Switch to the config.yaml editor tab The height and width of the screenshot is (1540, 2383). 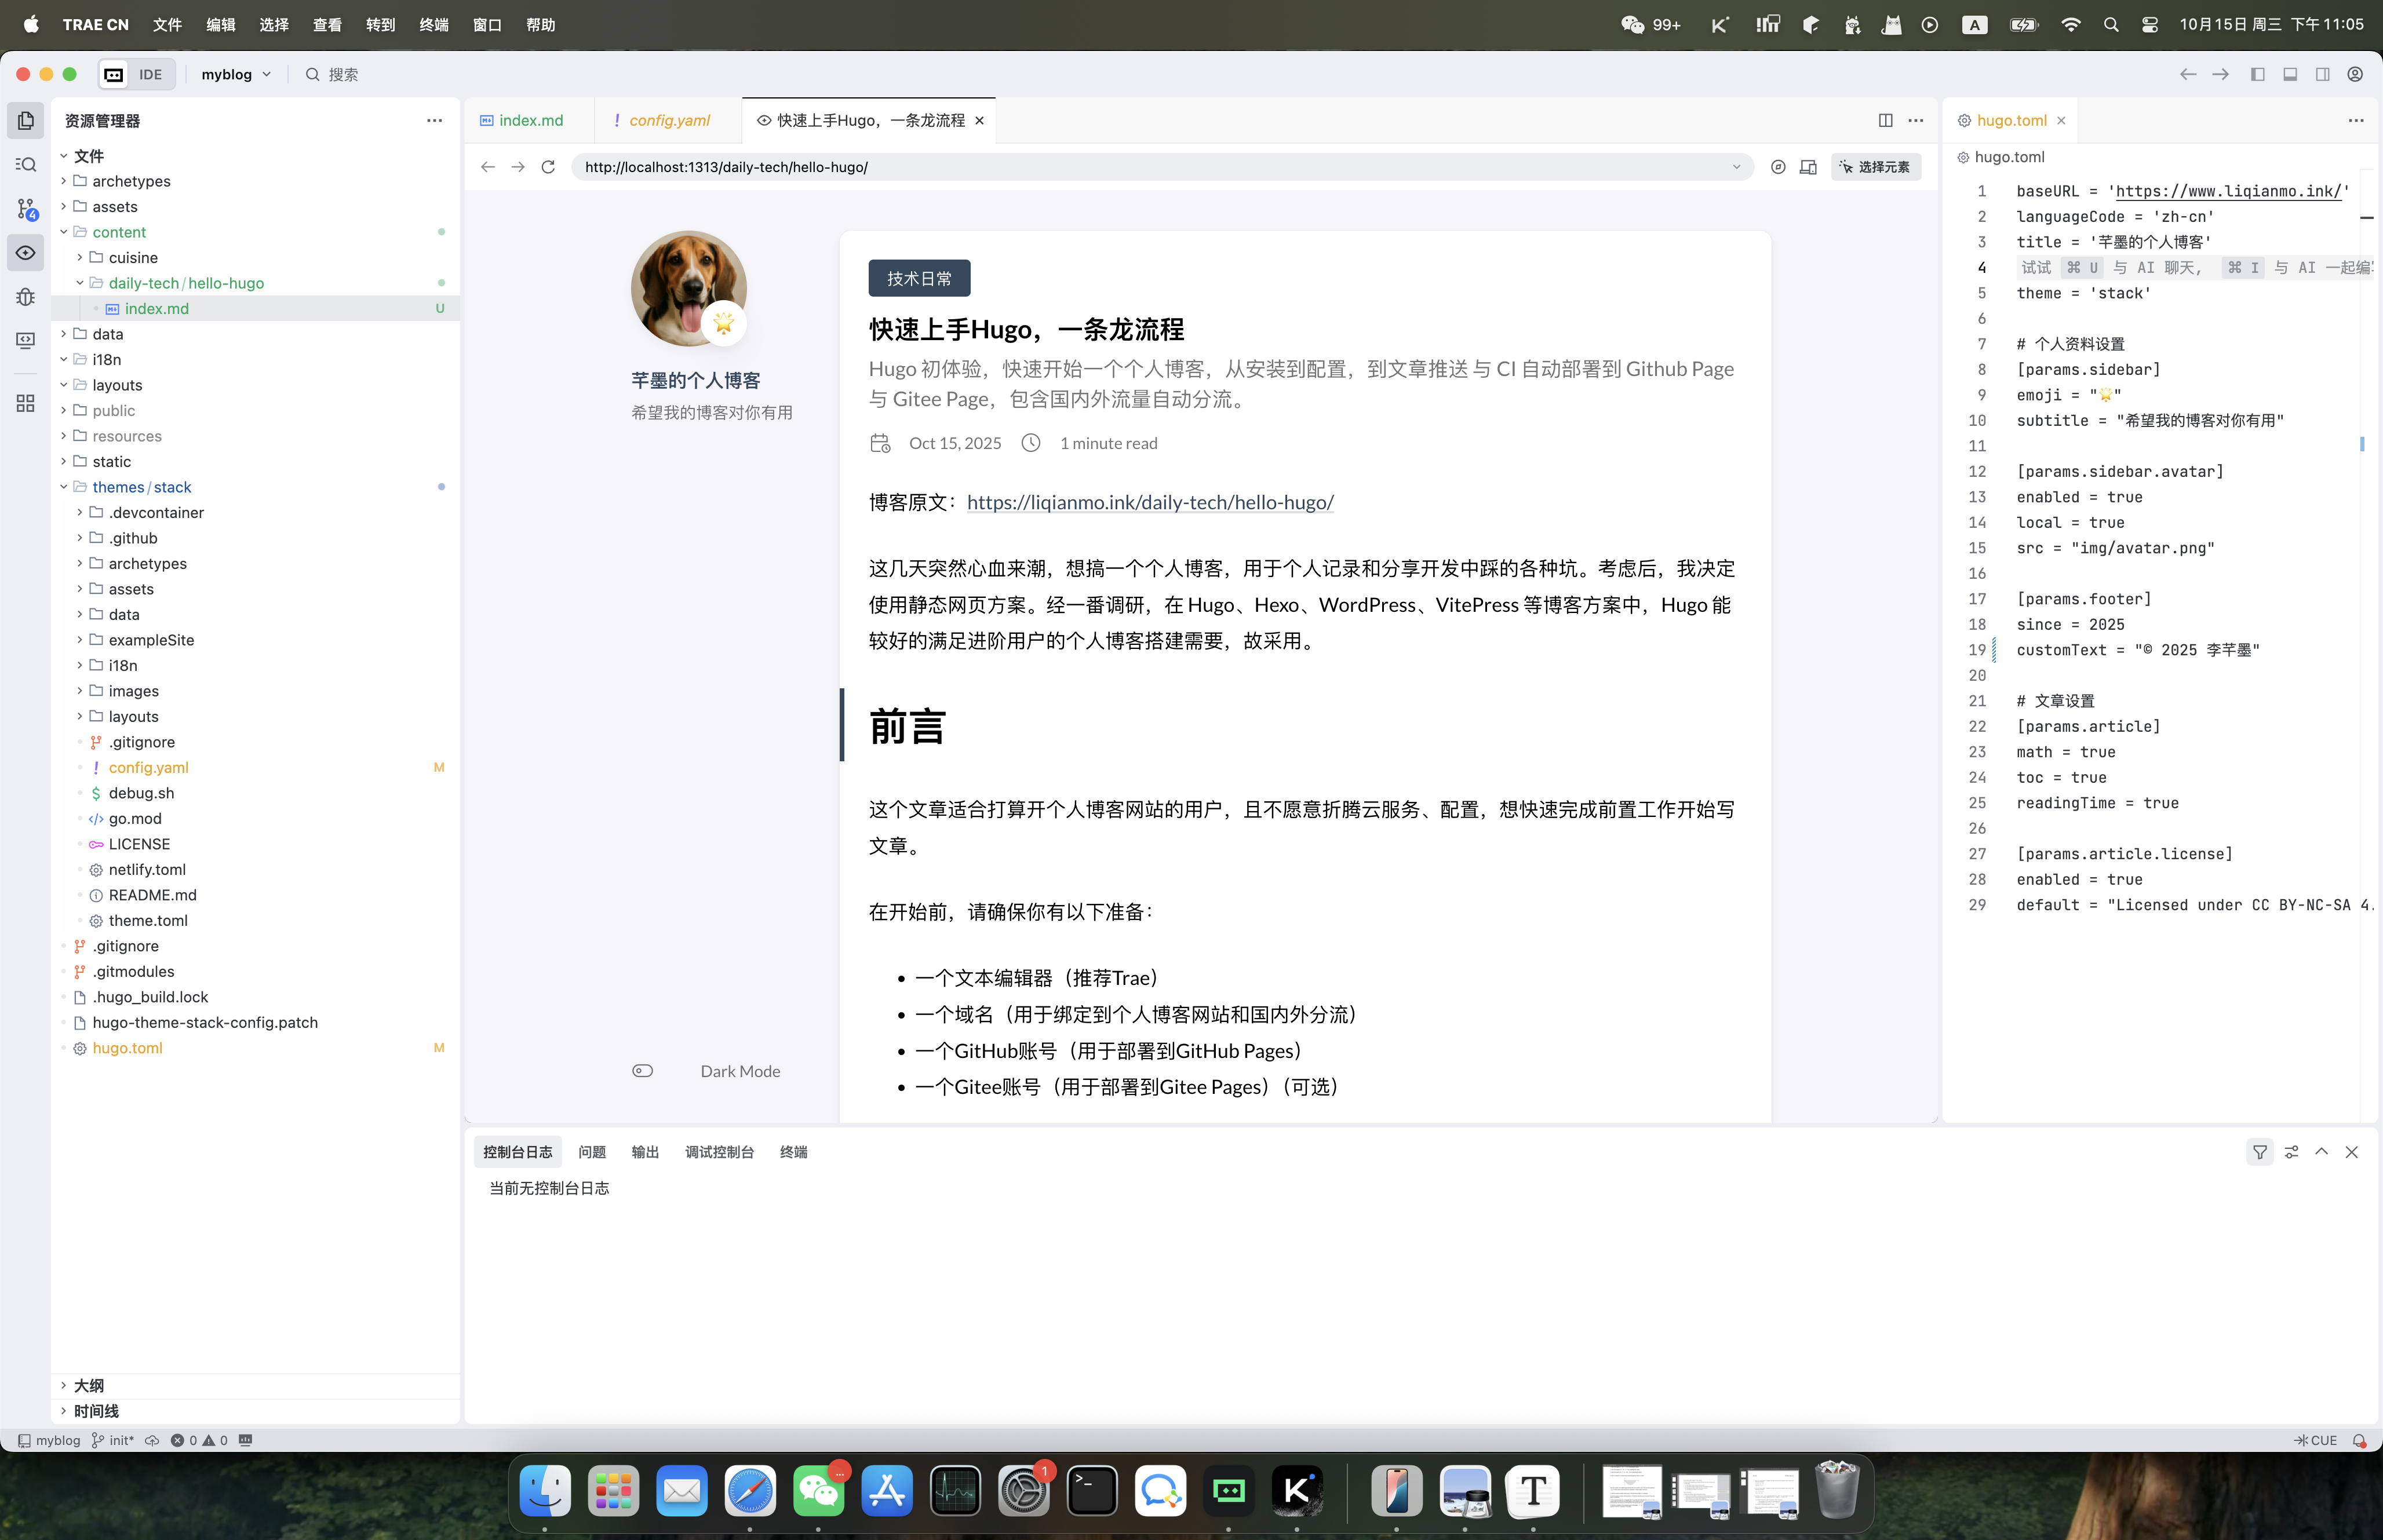pyautogui.click(x=669, y=120)
